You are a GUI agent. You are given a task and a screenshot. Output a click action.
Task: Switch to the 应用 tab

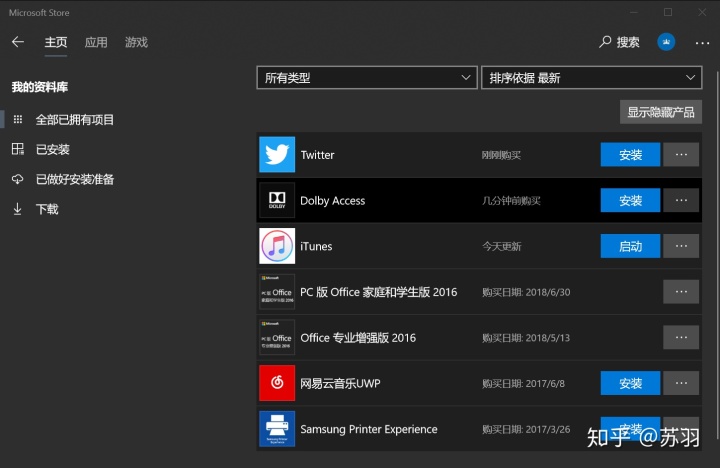point(96,42)
